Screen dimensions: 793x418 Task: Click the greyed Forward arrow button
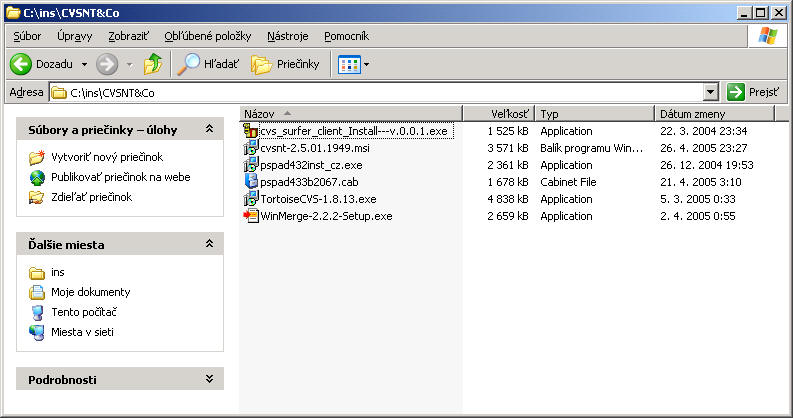tap(107, 64)
